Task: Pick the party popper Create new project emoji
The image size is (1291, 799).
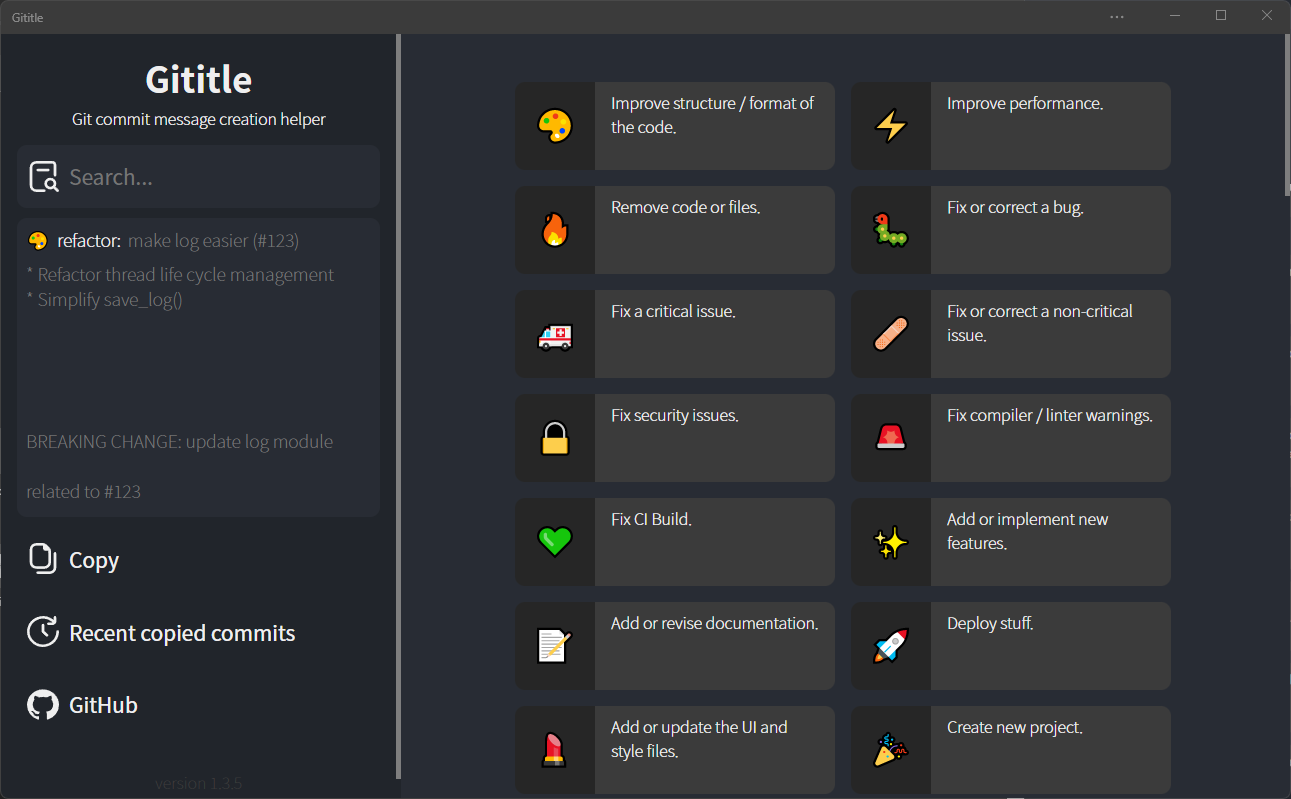Action: (891, 750)
